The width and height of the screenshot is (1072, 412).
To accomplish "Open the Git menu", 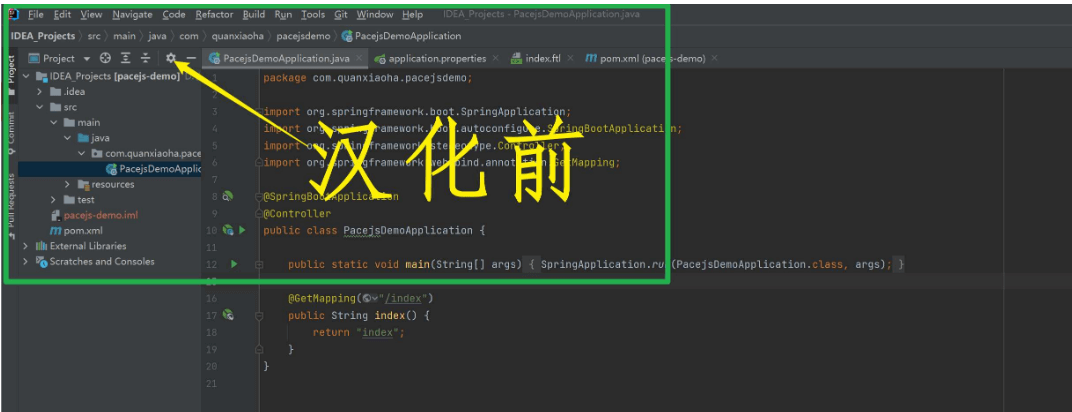I will pos(340,14).
